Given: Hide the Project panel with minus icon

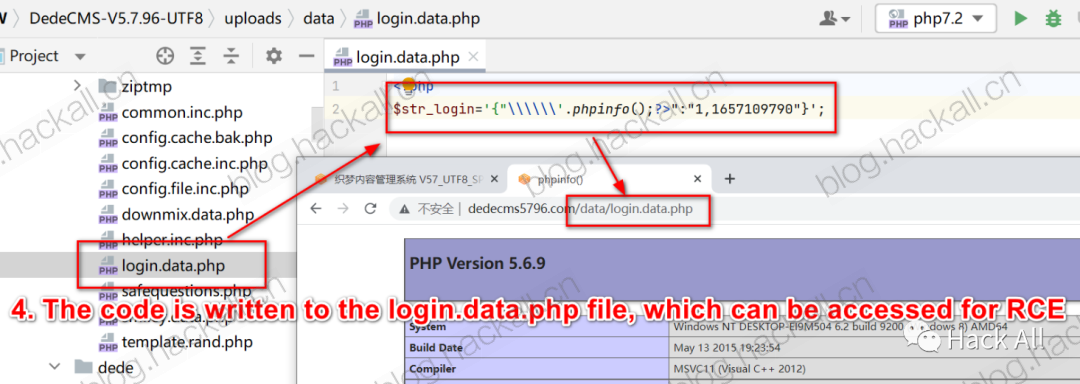Looking at the screenshot, I should [307, 56].
